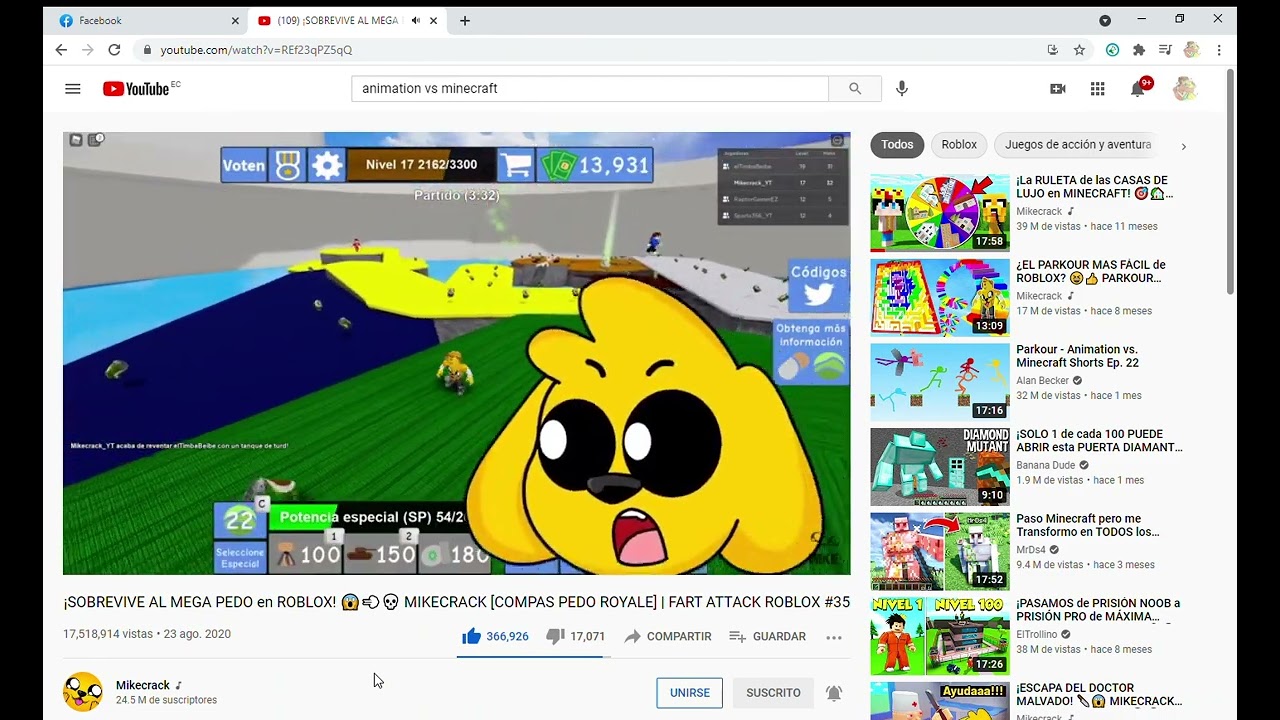Viewport: 1280px width, 720px height.
Task: Click the search magnifier button
Action: coord(855,89)
